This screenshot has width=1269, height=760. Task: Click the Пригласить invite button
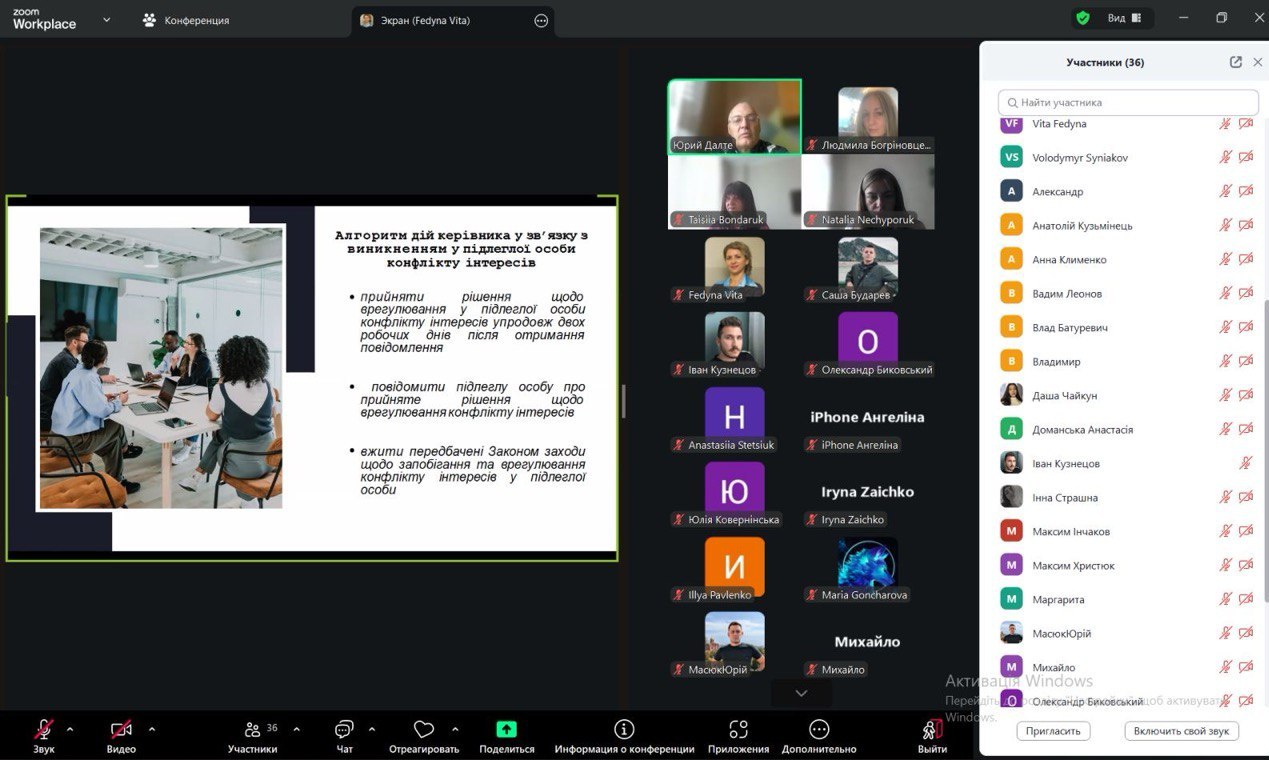pyautogui.click(x=1053, y=731)
